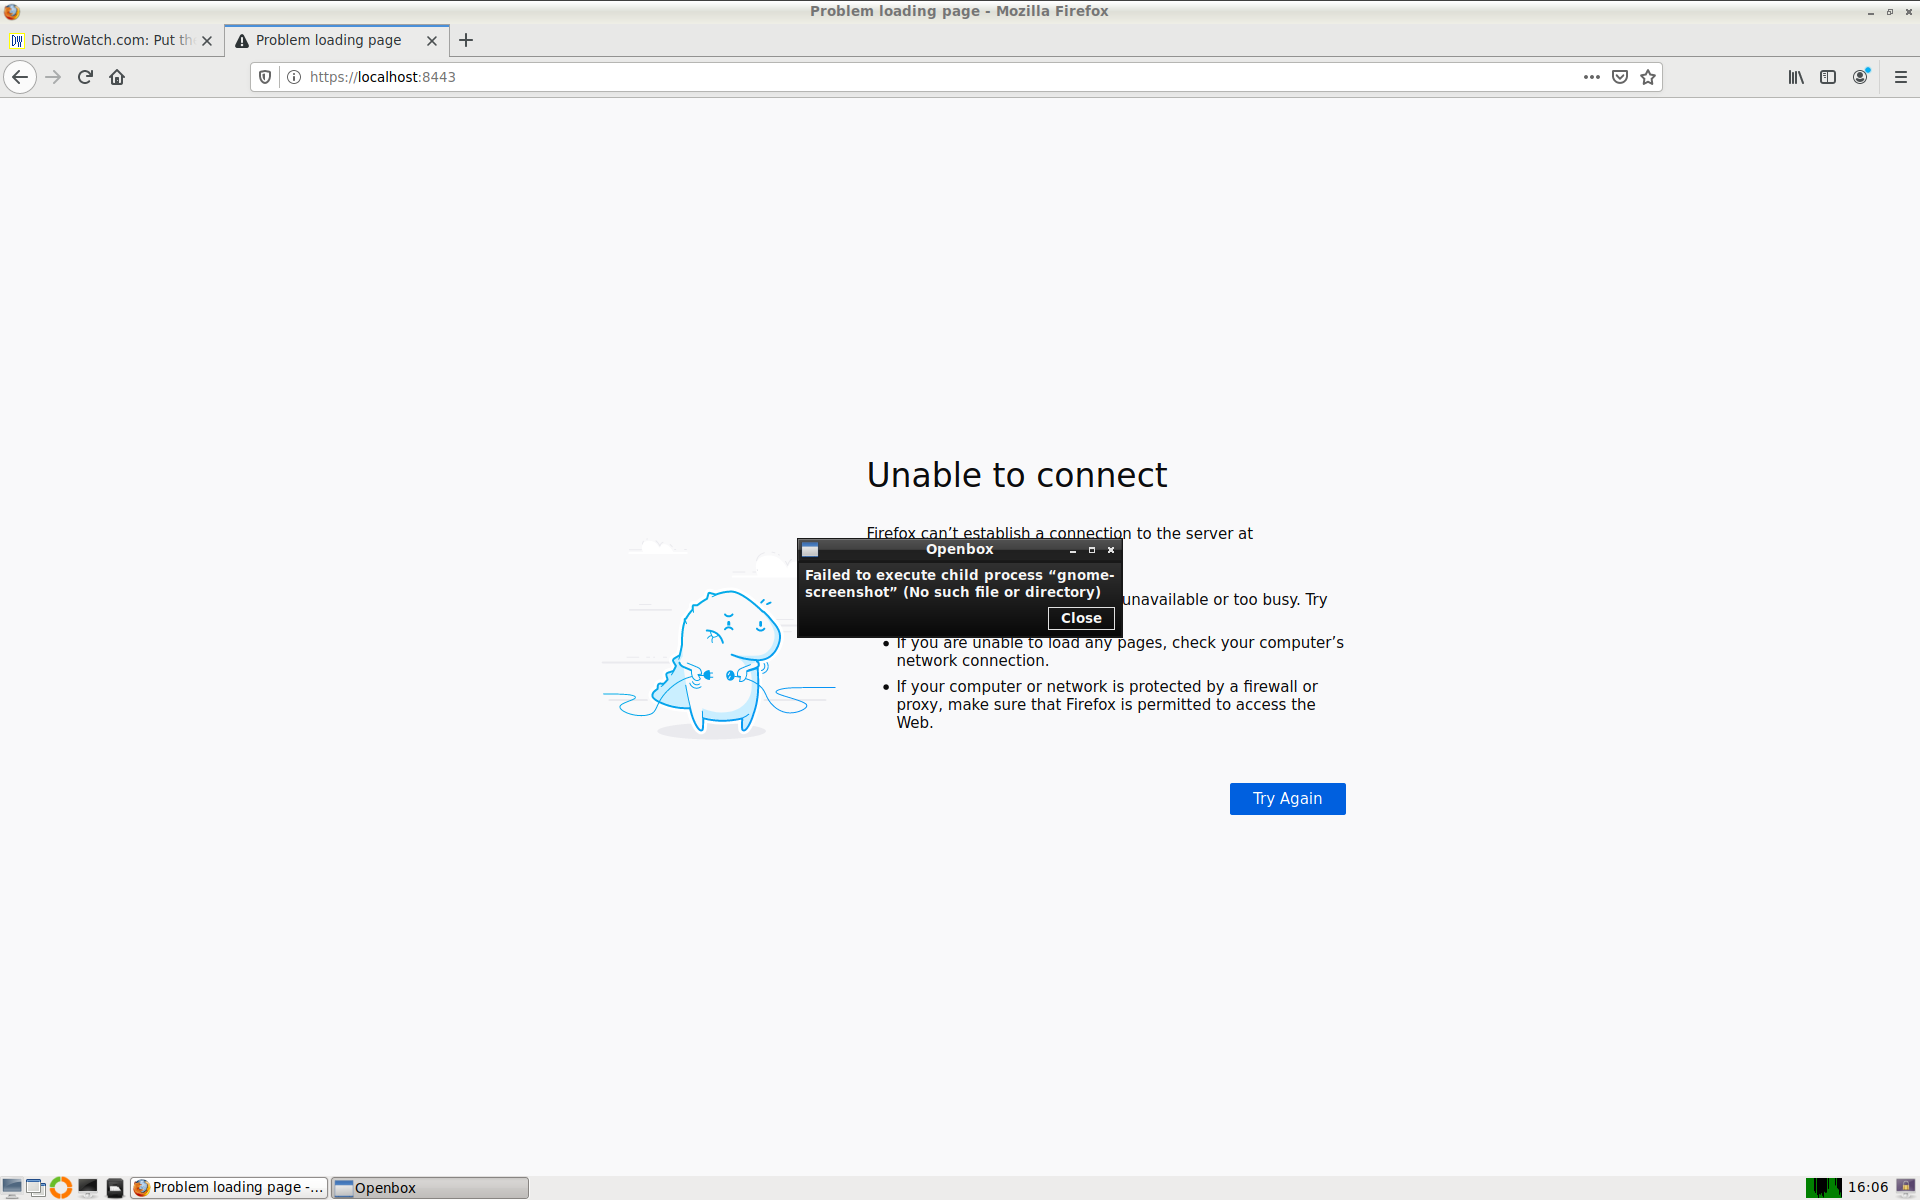Save page to Pocket
This screenshot has height=1200, width=1920.
pyautogui.click(x=1620, y=77)
